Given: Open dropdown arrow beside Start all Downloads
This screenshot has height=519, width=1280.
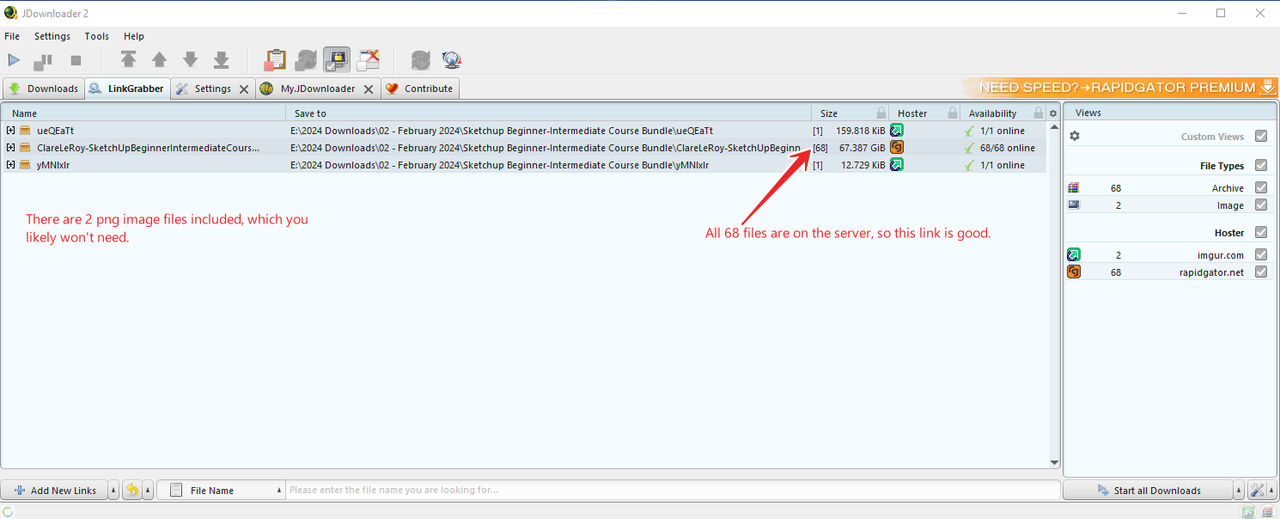Looking at the screenshot, I should [x=1239, y=490].
